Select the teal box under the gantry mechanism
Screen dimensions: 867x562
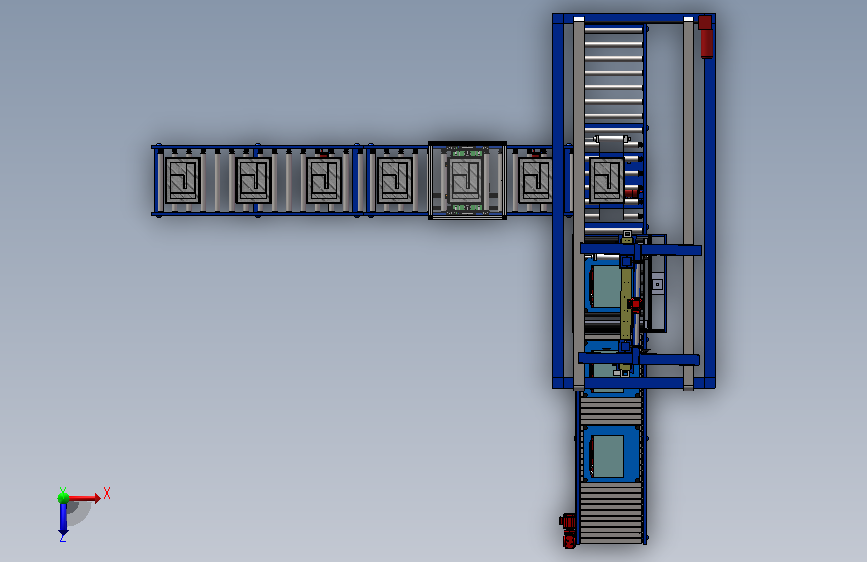coord(605,287)
